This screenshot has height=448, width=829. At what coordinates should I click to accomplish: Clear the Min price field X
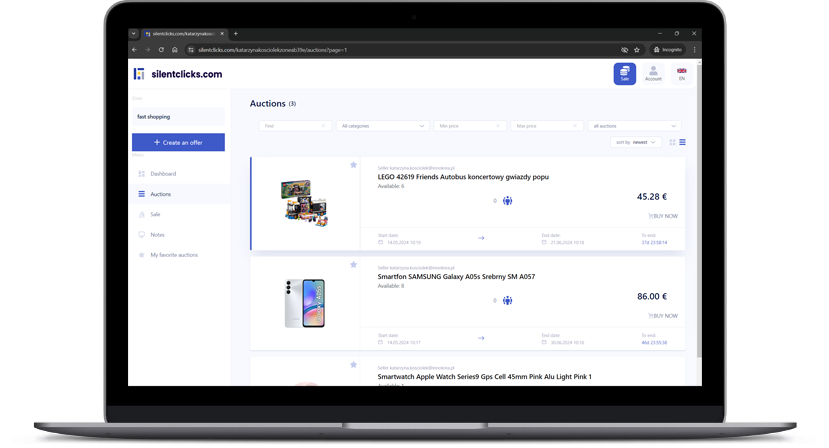(x=498, y=126)
